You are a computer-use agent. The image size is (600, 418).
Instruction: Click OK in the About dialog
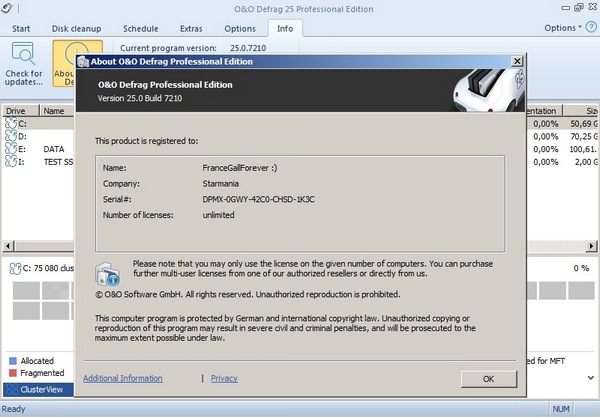tap(489, 379)
